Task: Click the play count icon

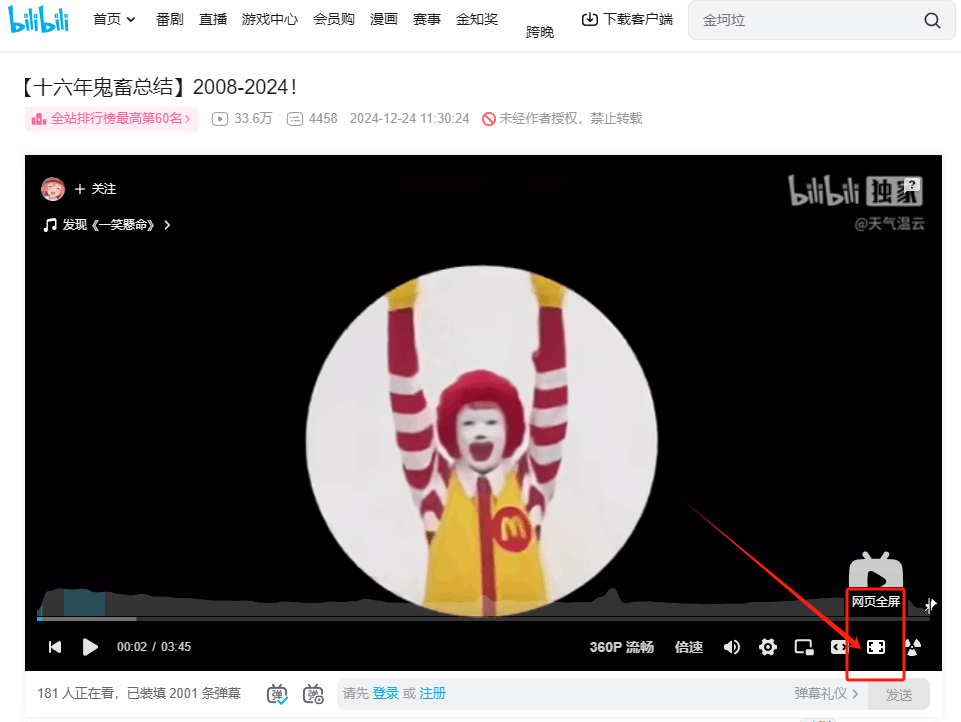Action: click(219, 119)
